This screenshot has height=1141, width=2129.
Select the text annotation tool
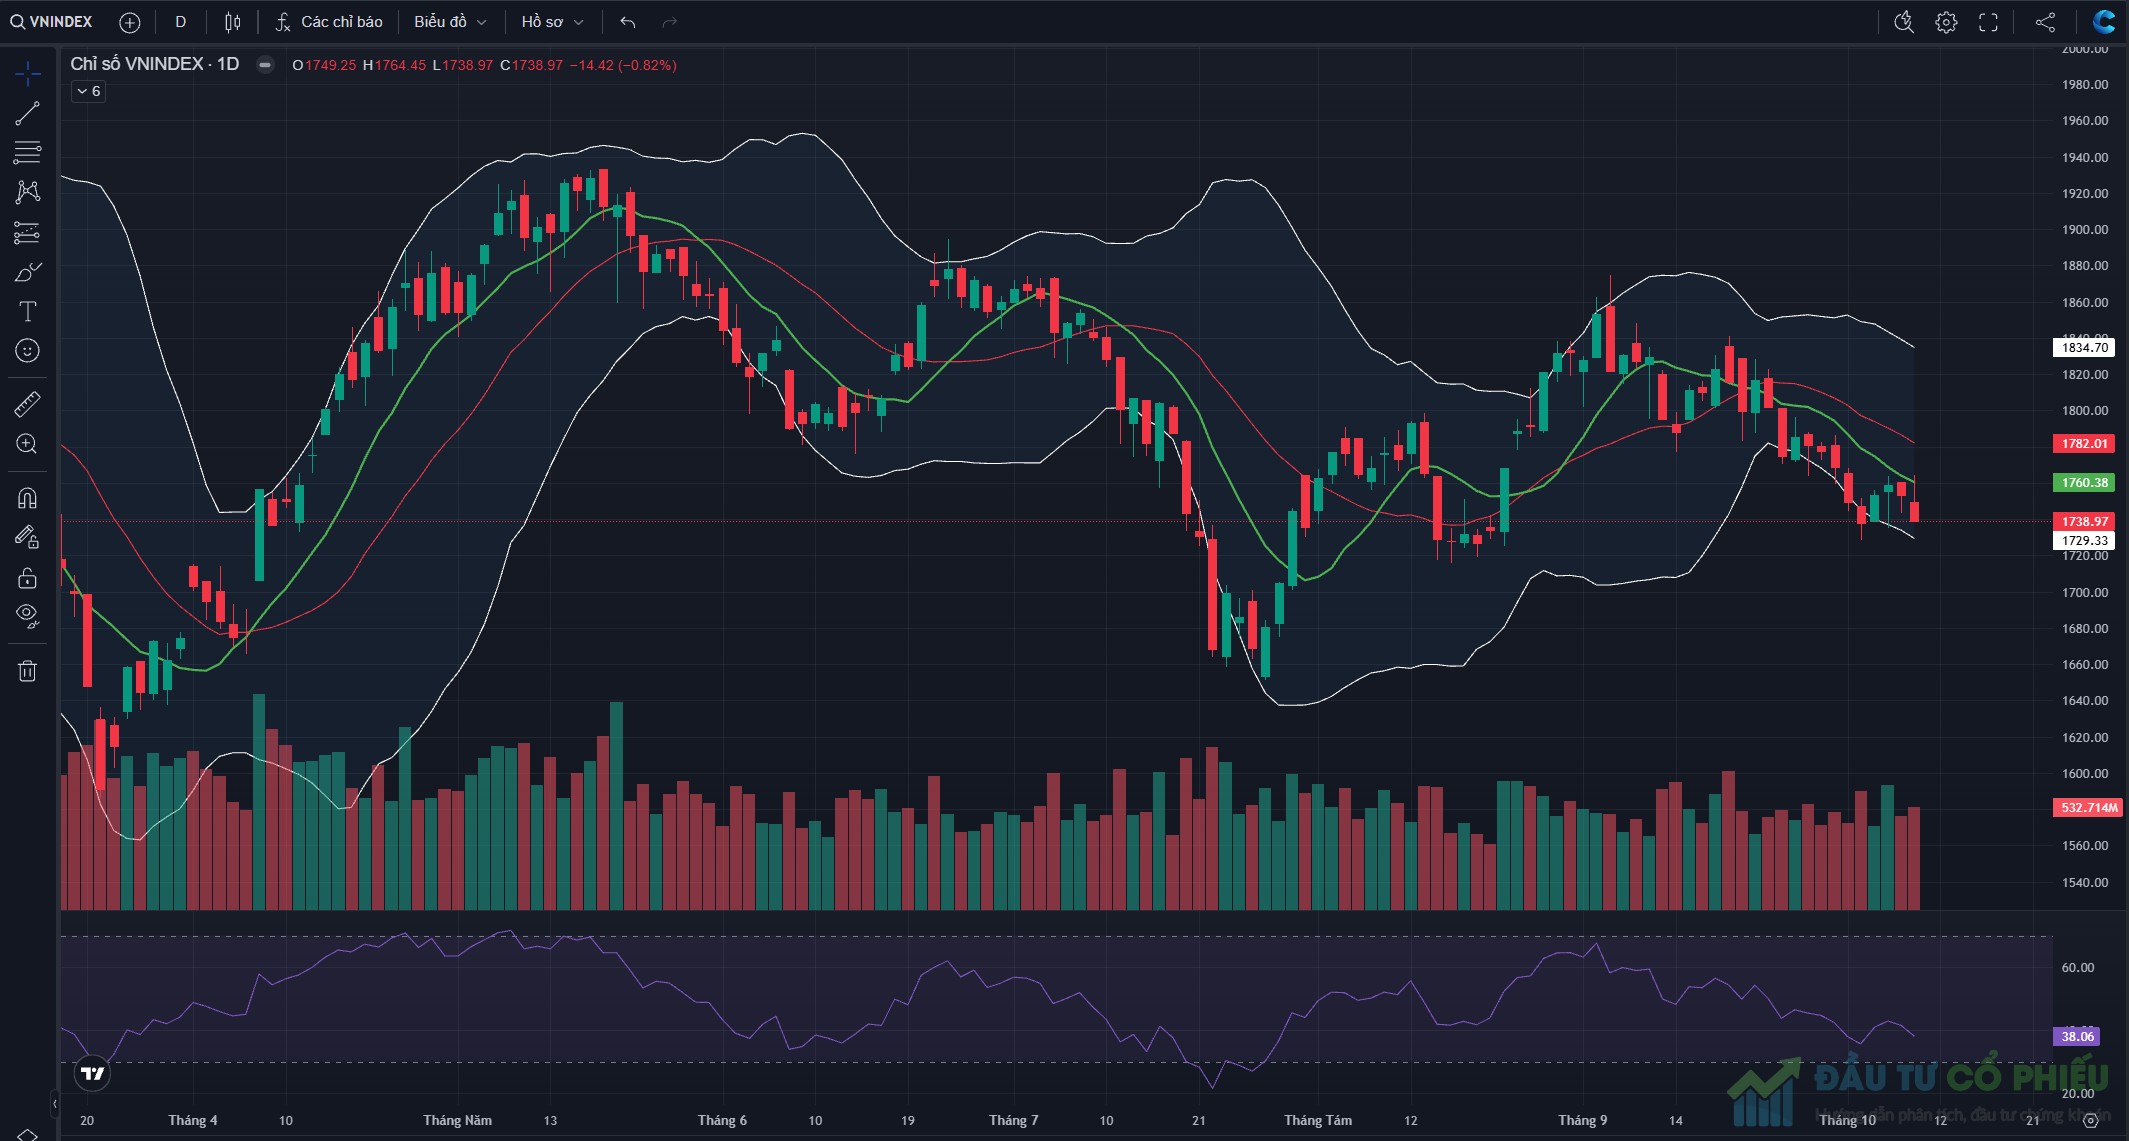[x=28, y=312]
